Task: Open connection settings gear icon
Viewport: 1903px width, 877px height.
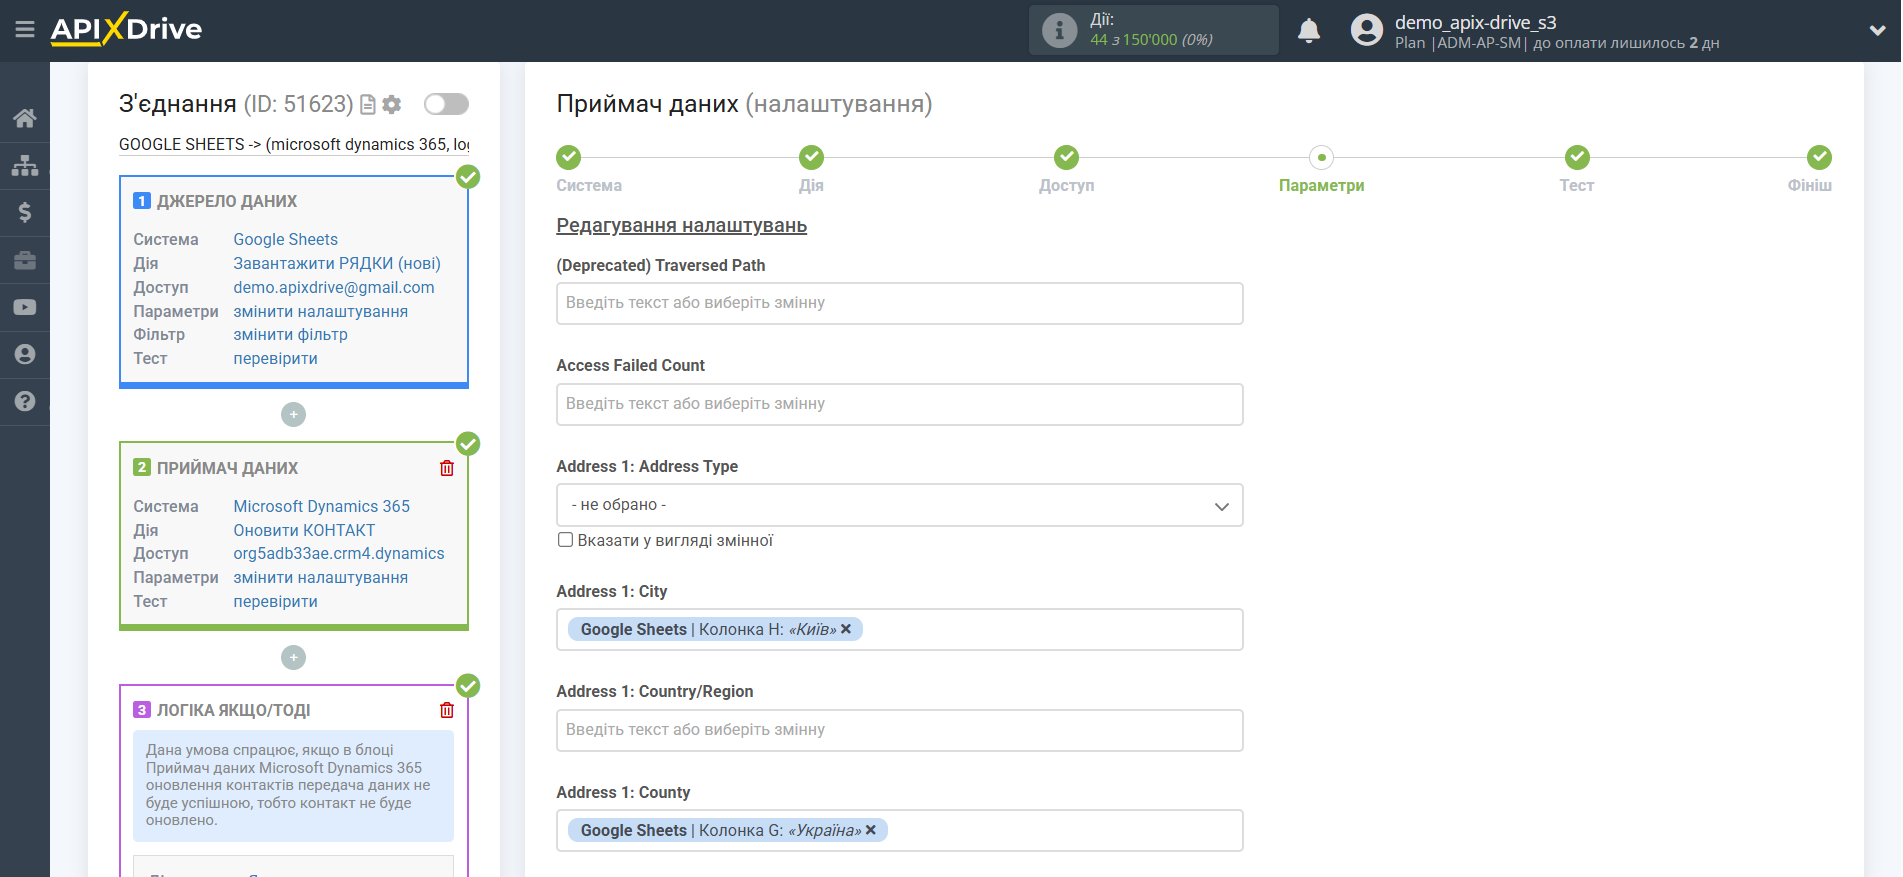Action: click(392, 104)
